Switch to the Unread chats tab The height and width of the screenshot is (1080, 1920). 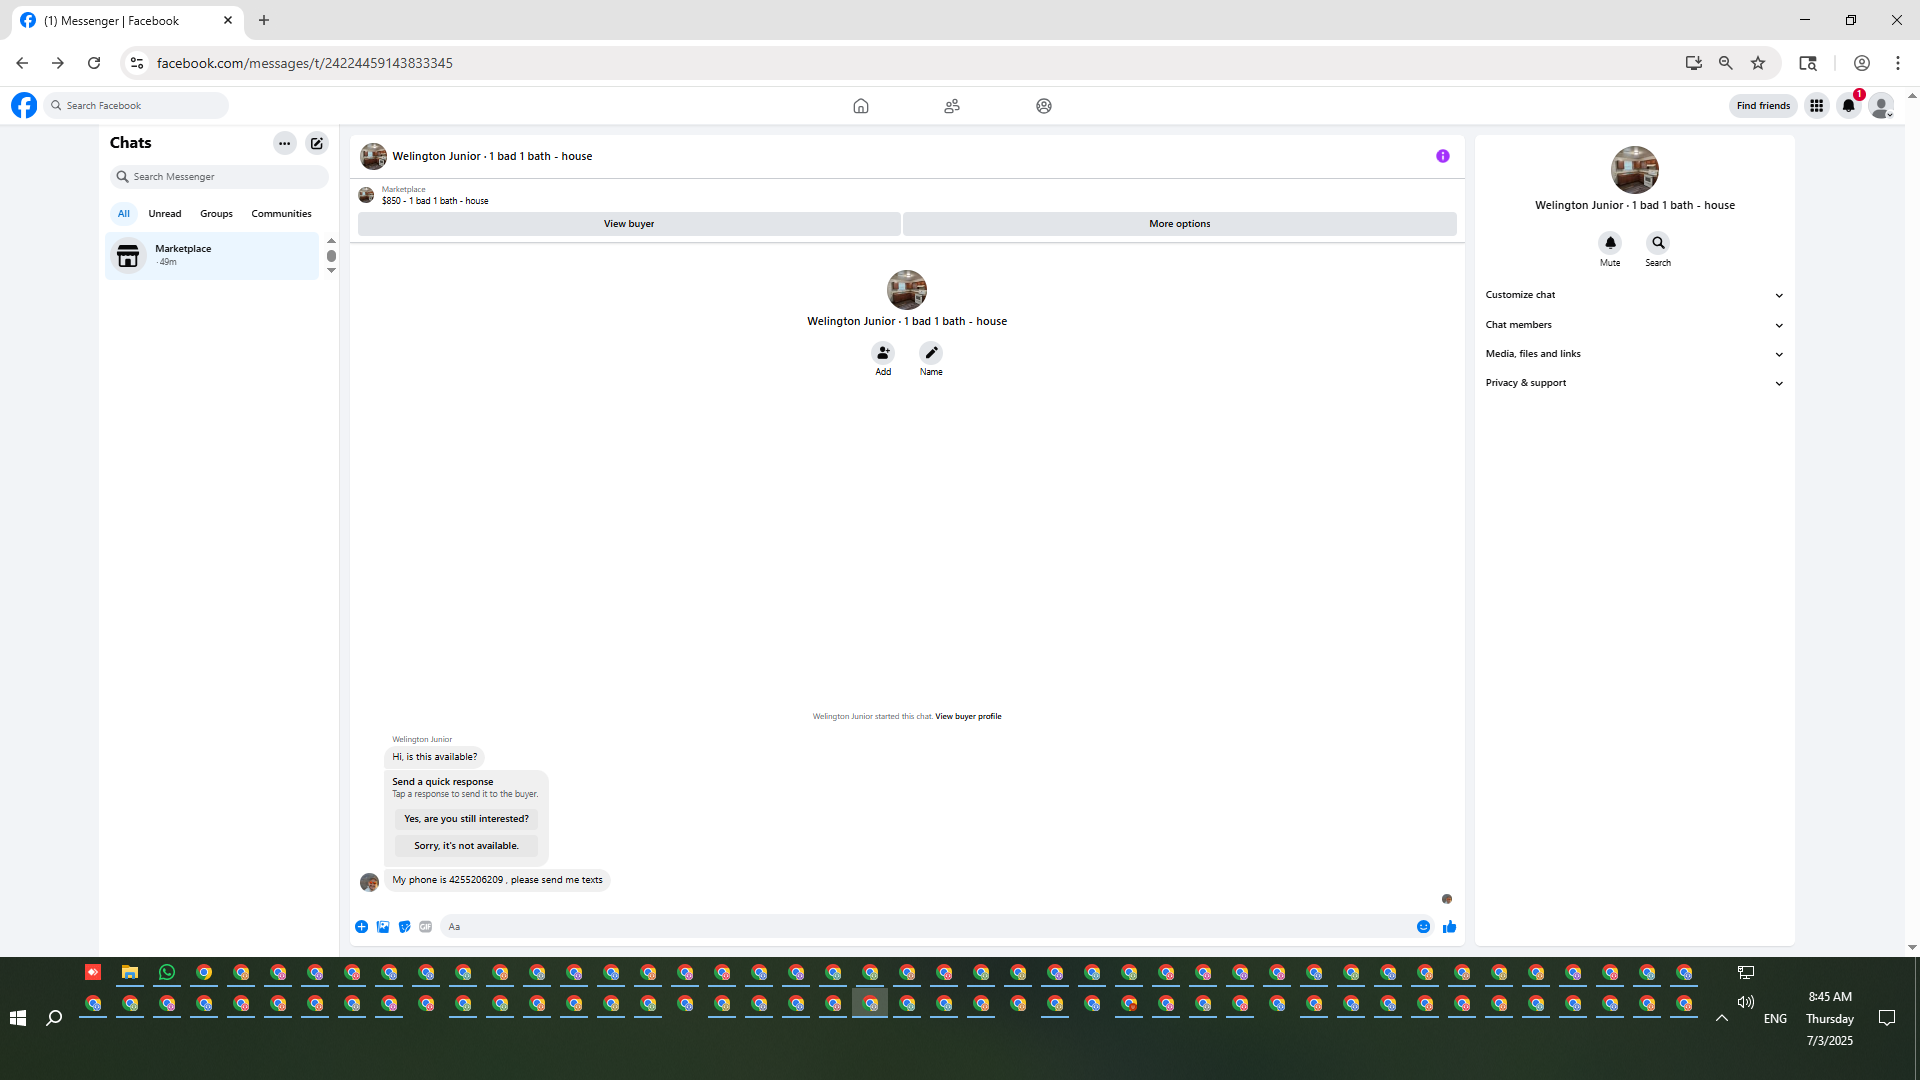pyautogui.click(x=165, y=214)
